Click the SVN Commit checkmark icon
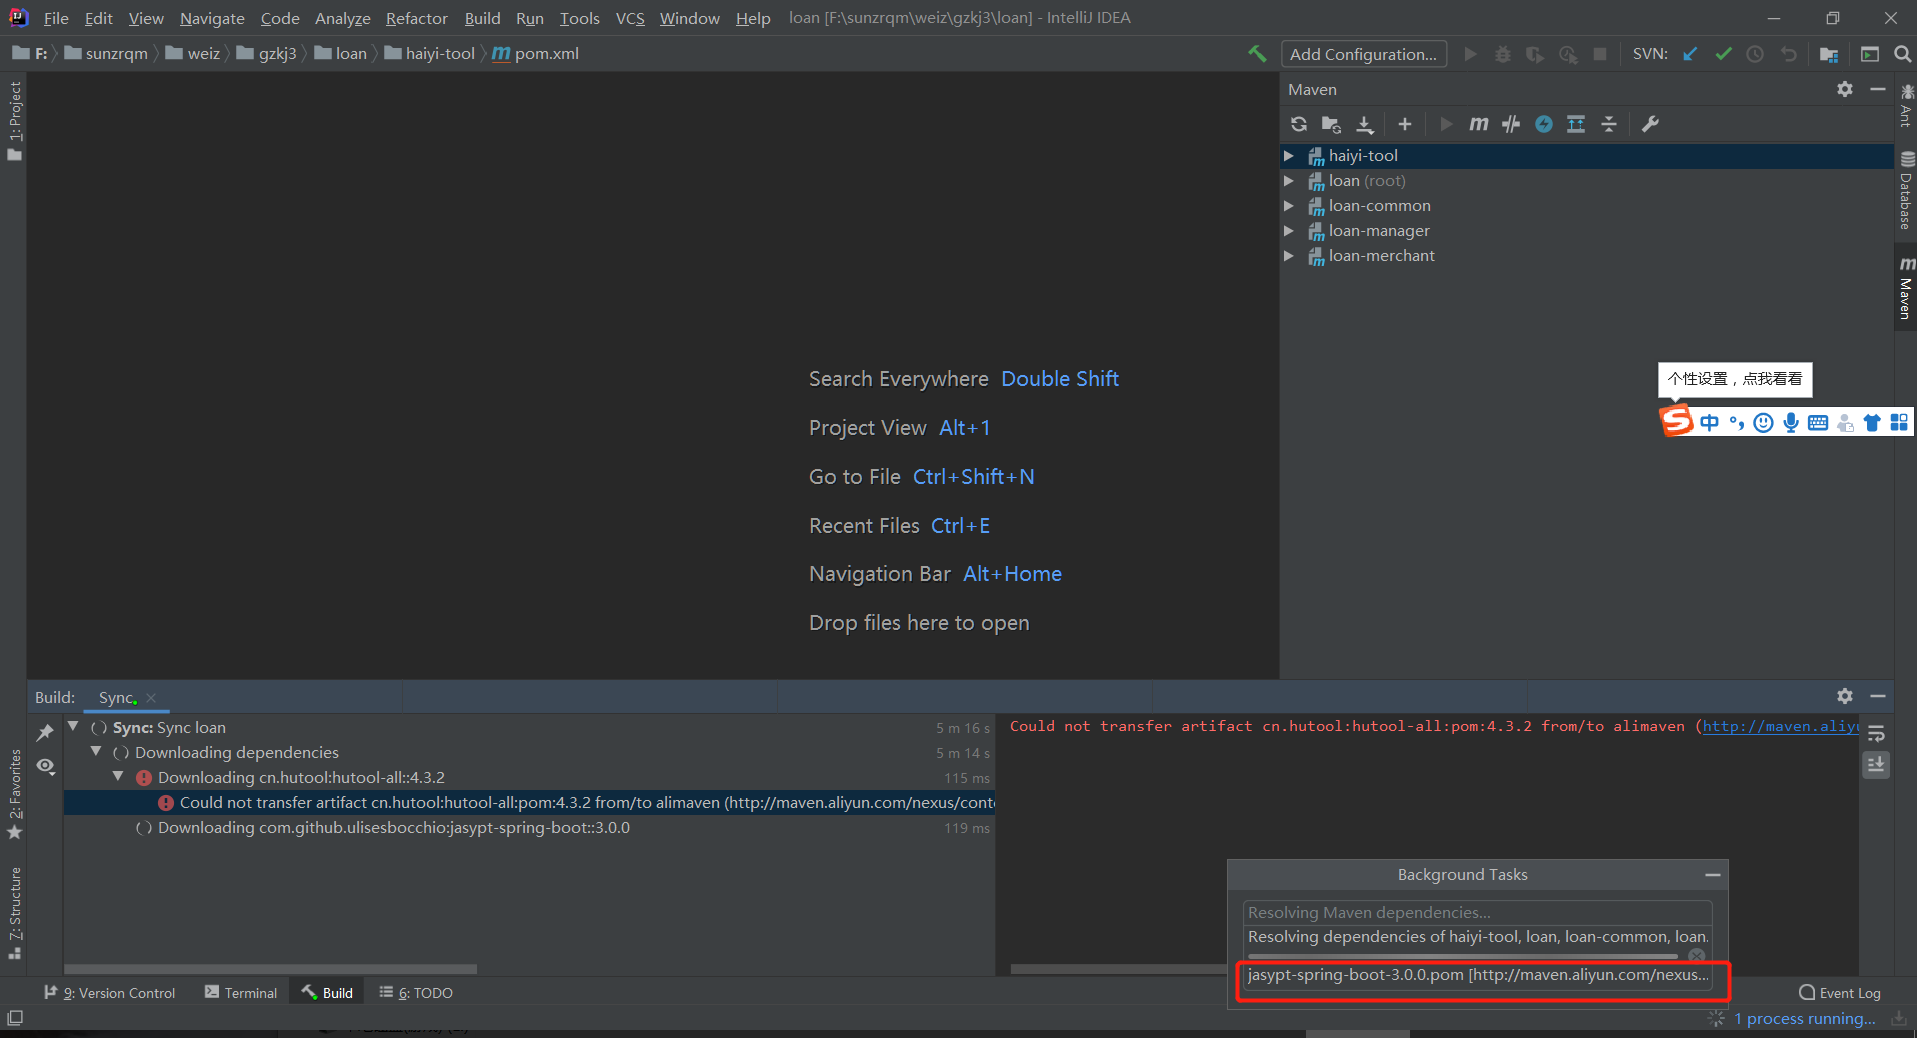Screen dimensions: 1917x1038 point(1723,54)
